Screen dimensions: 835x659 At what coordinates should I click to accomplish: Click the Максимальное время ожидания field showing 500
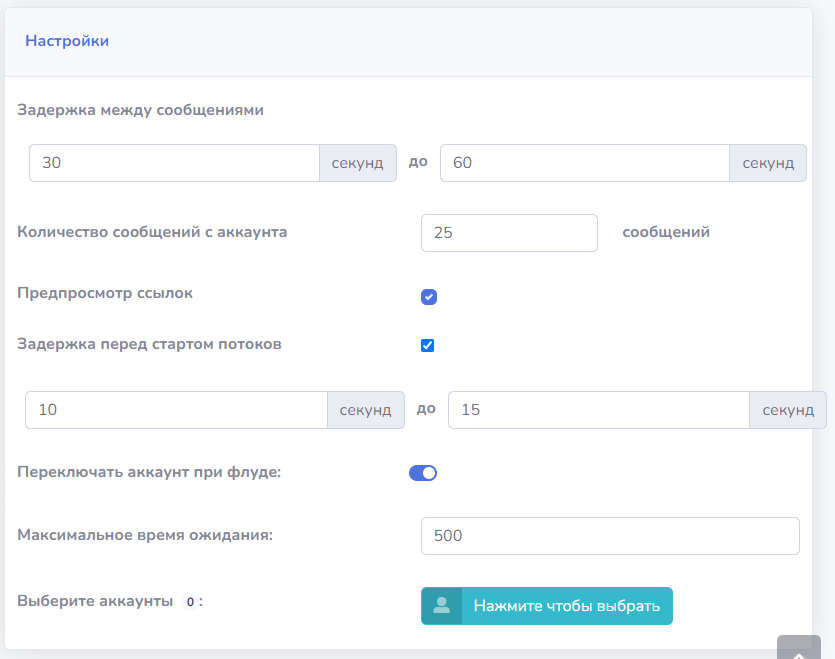(x=610, y=536)
